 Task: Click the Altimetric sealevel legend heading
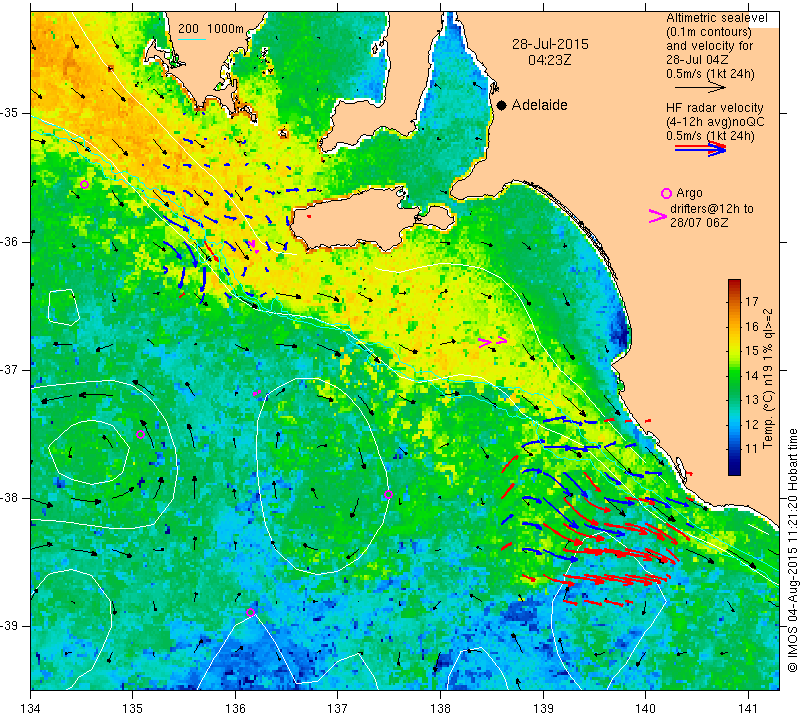(x=716, y=18)
